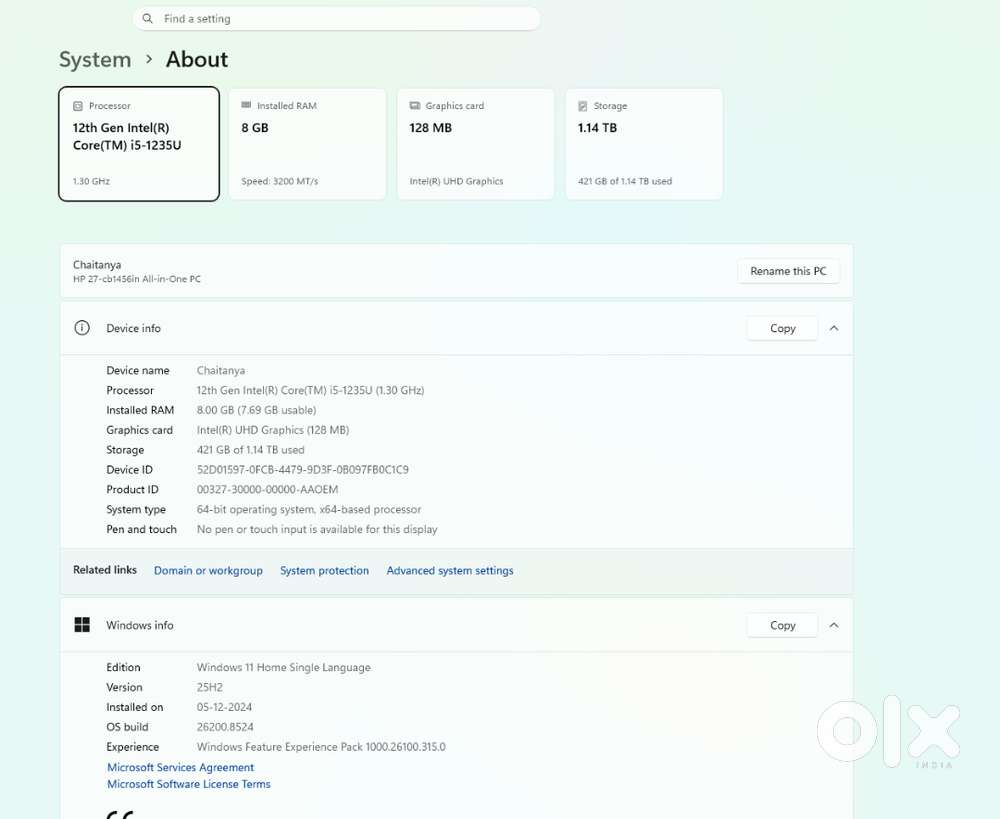
Task: Select installed on date 05-12-2024
Action: (x=224, y=707)
